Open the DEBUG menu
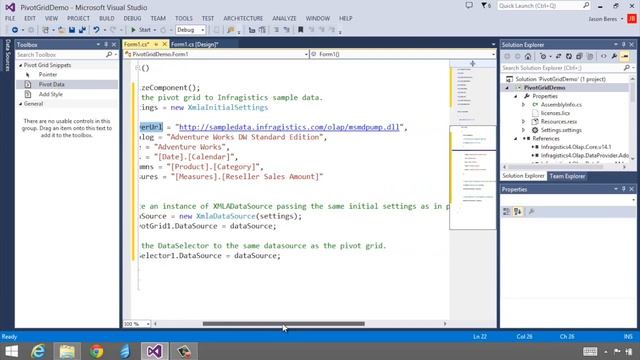The height and width of the screenshot is (360, 640). pos(132,18)
